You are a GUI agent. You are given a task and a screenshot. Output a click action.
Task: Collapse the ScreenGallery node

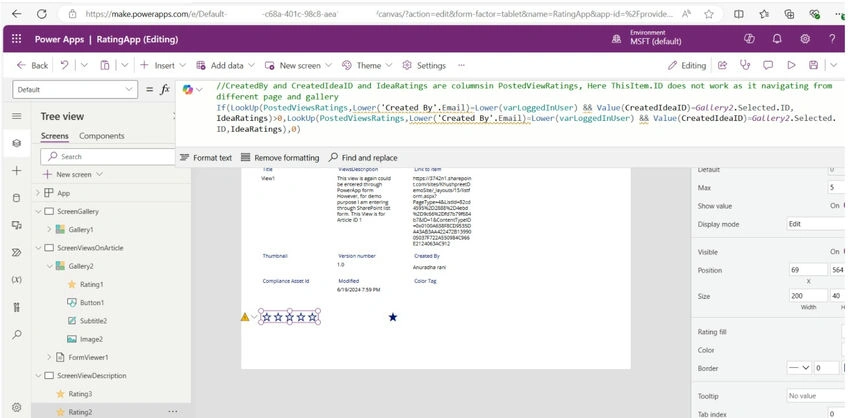coord(37,211)
